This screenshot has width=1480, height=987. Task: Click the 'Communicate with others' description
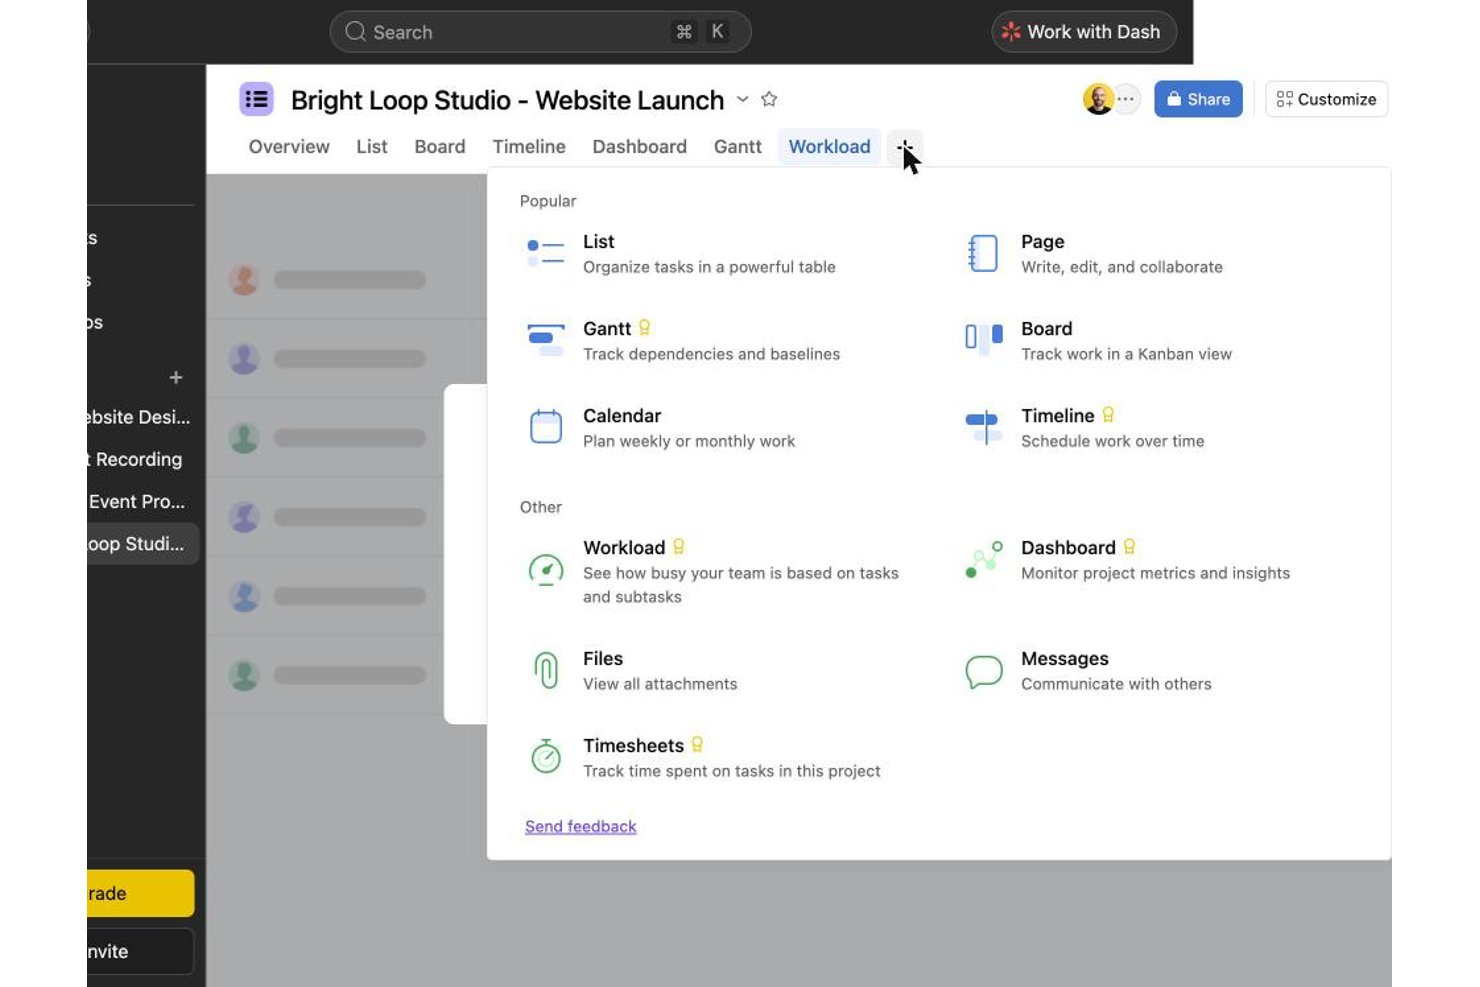pyautogui.click(x=1116, y=684)
